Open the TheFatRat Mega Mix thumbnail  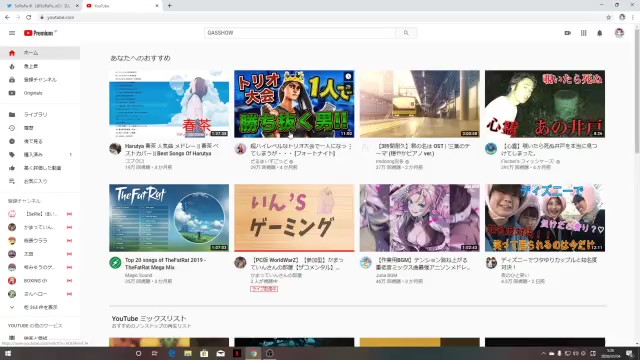[169, 218]
